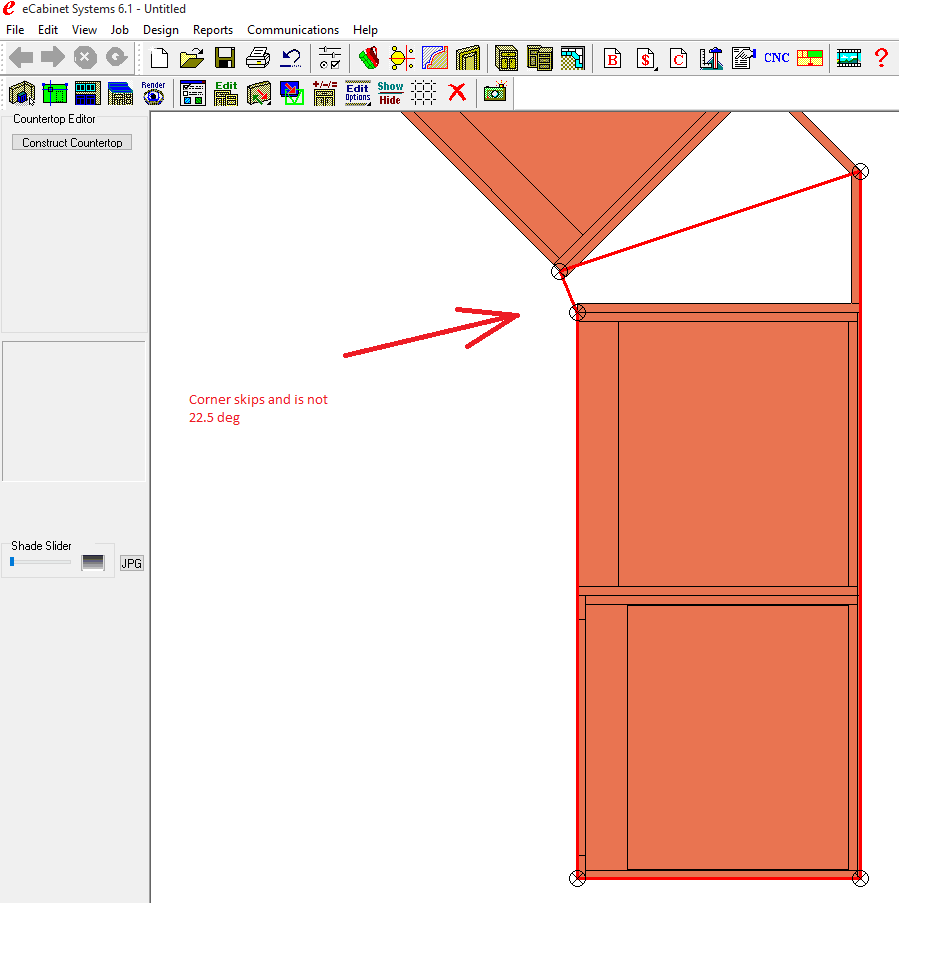Open the Edit Options toolbar button
This screenshot has height=972, width=952.
coord(357,93)
